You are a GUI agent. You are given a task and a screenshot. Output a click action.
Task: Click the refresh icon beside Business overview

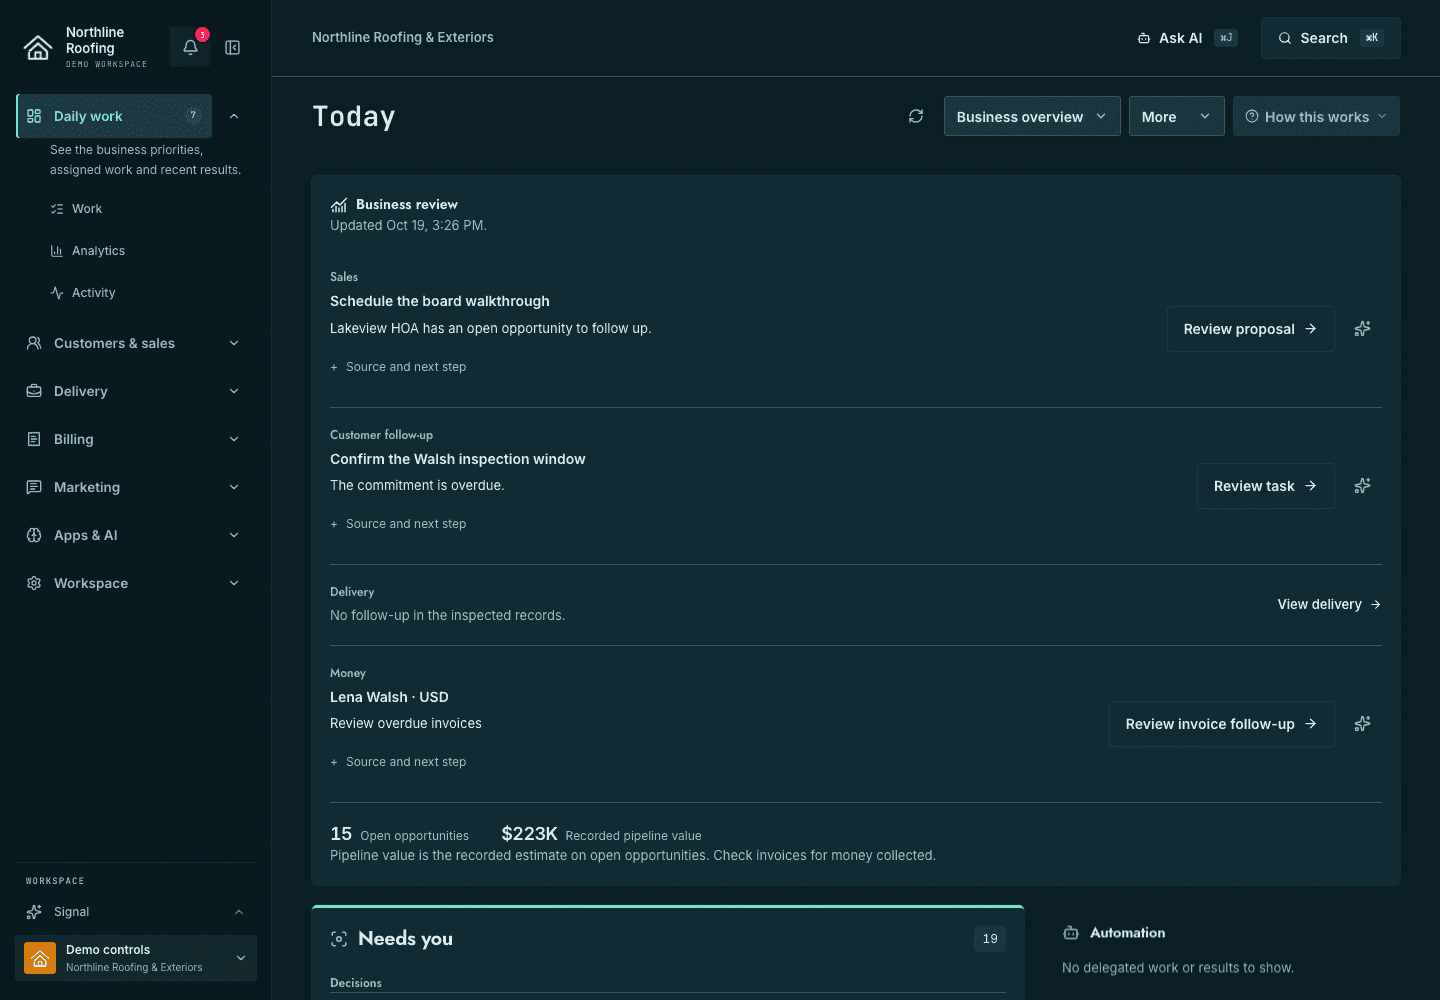click(x=916, y=116)
